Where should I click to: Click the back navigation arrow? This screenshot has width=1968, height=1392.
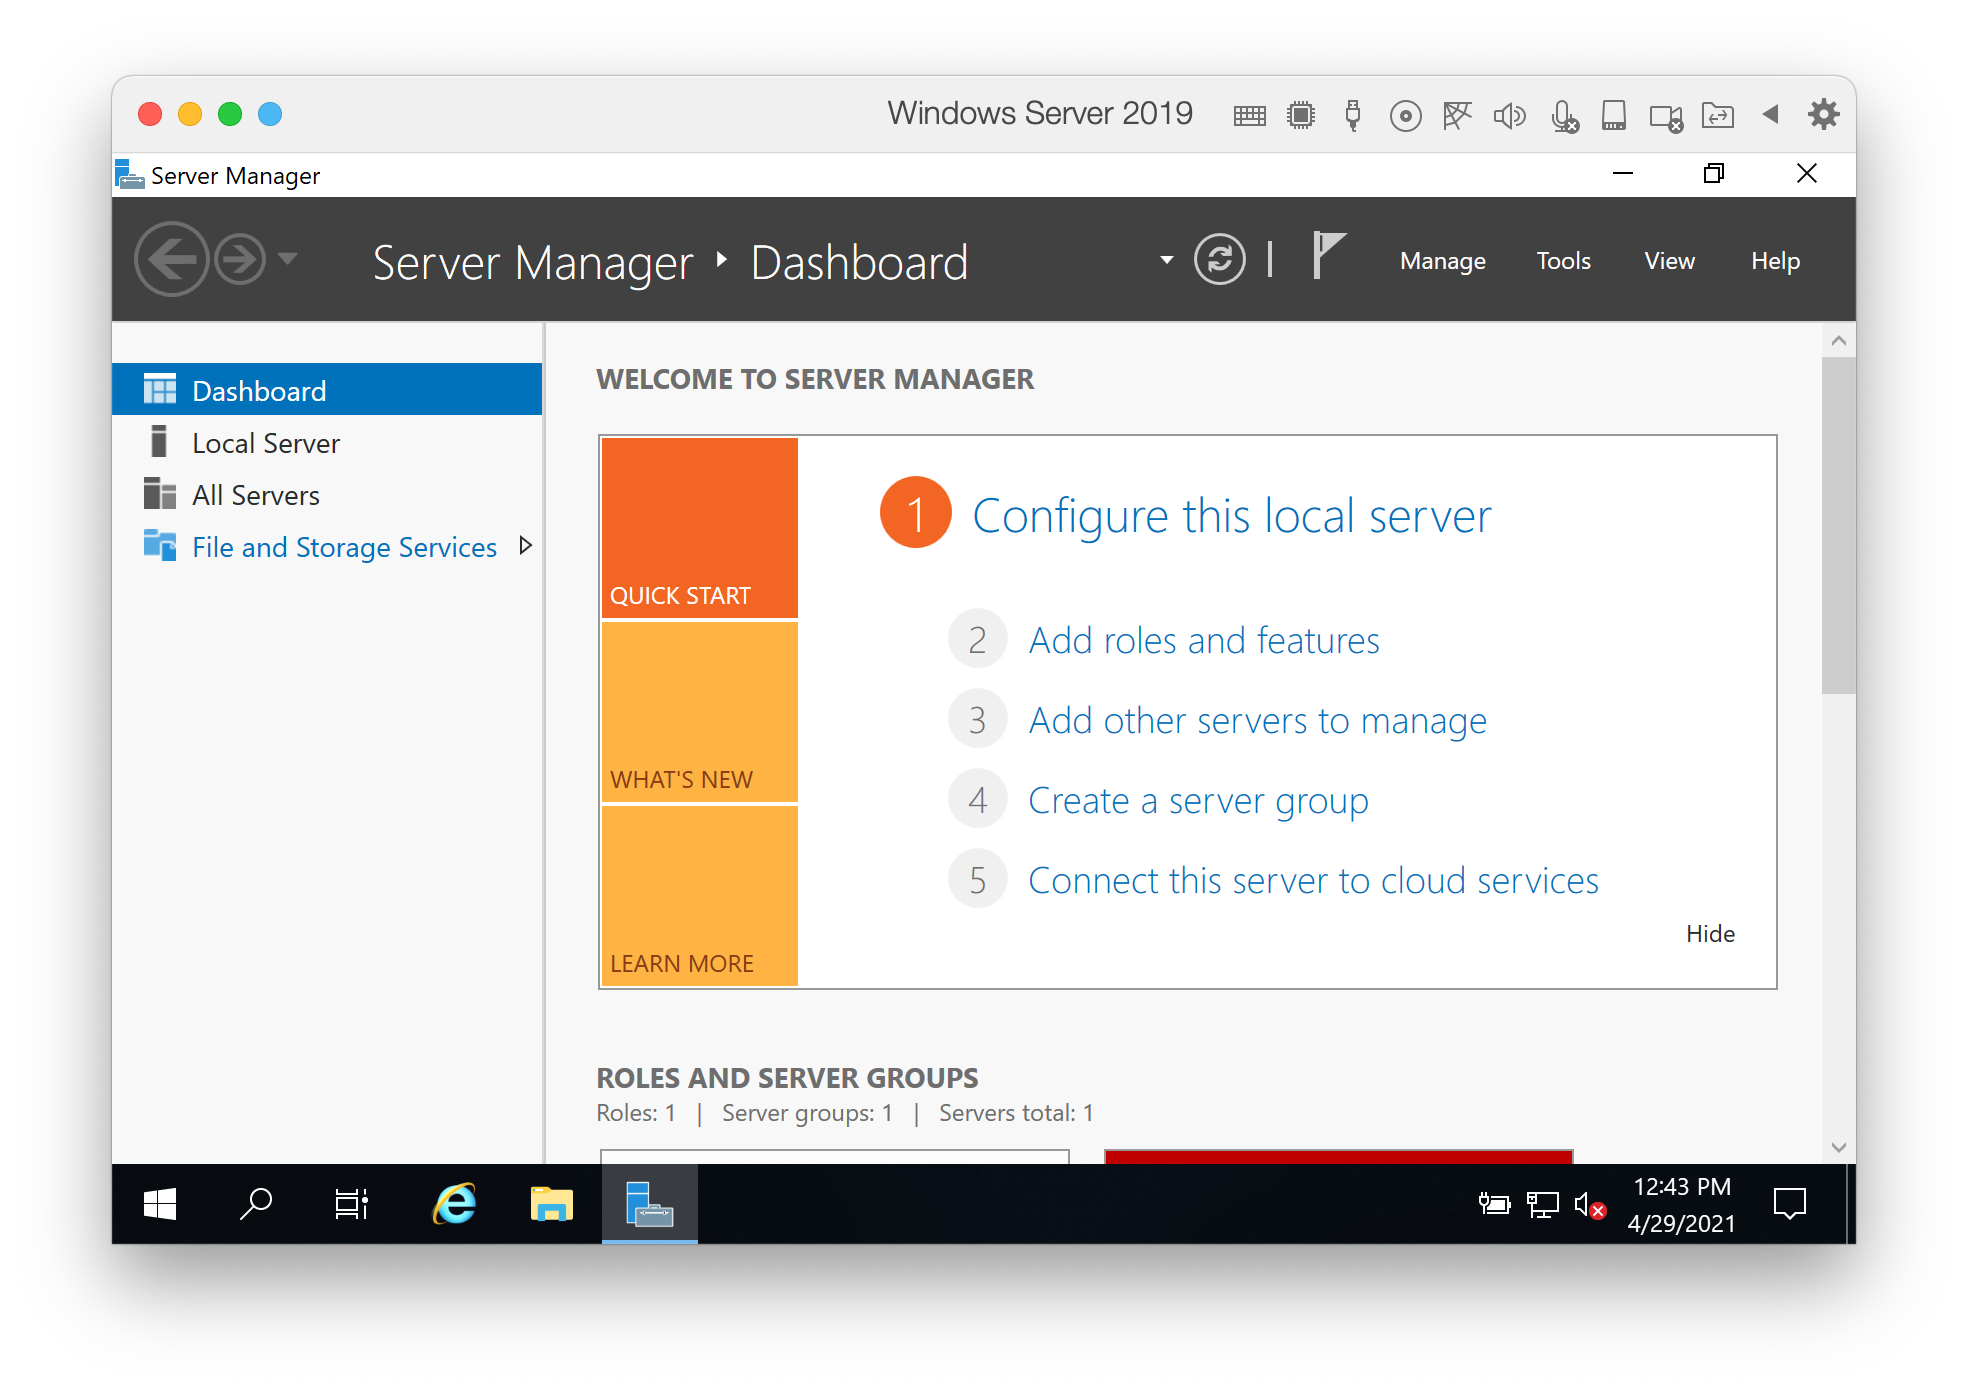coord(172,260)
